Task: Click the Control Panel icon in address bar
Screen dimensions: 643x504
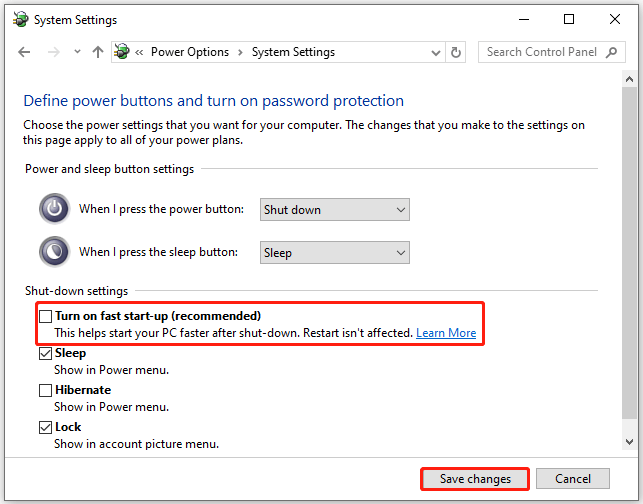Action: 122,52
